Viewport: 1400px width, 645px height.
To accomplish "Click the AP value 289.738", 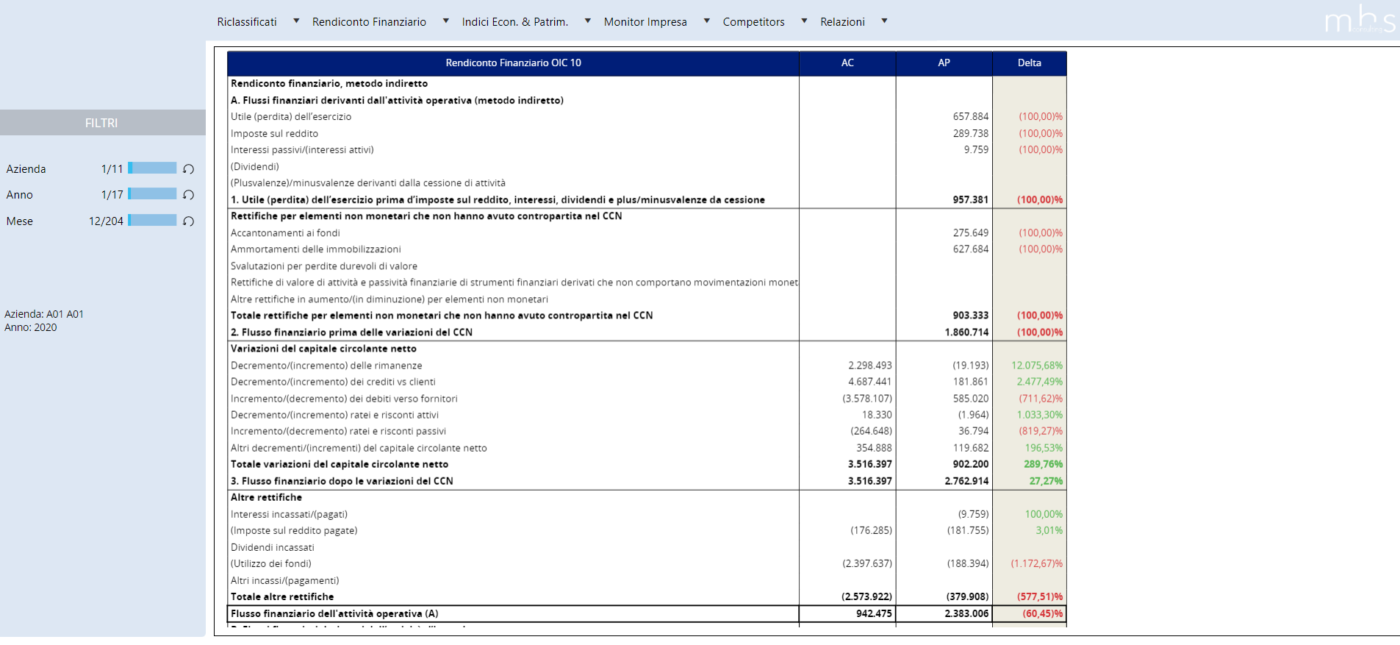I will 970,133.
